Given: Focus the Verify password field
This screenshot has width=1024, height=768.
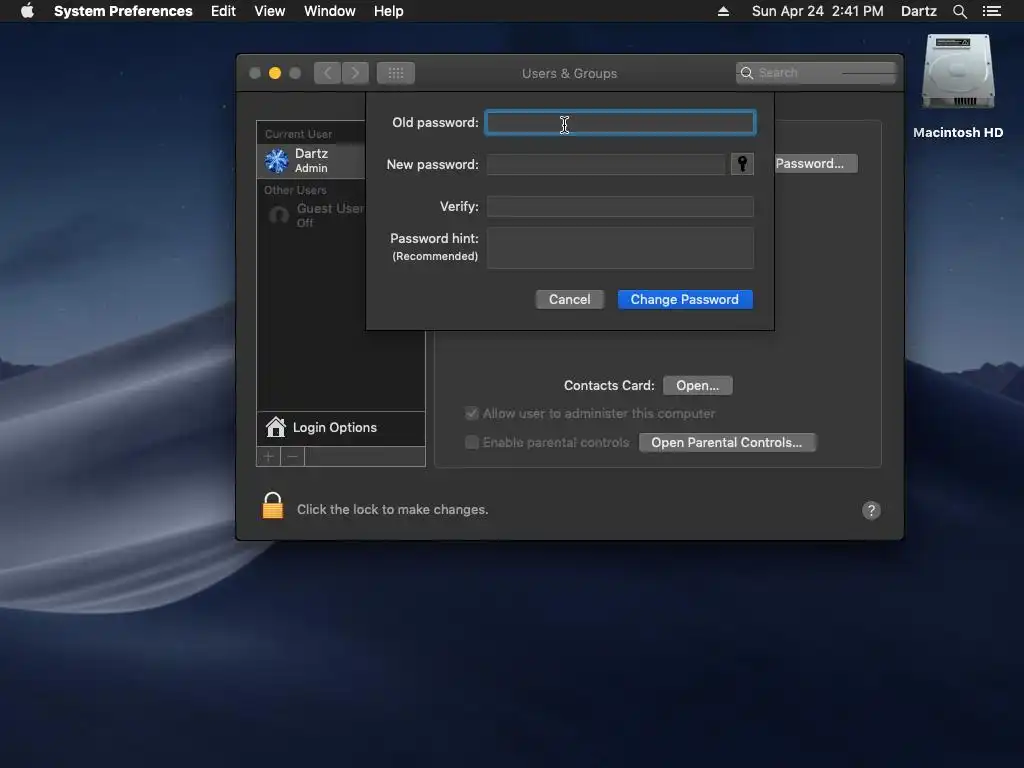Looking at the screenshot, I should pyautogui.click(x=620, y=206).
